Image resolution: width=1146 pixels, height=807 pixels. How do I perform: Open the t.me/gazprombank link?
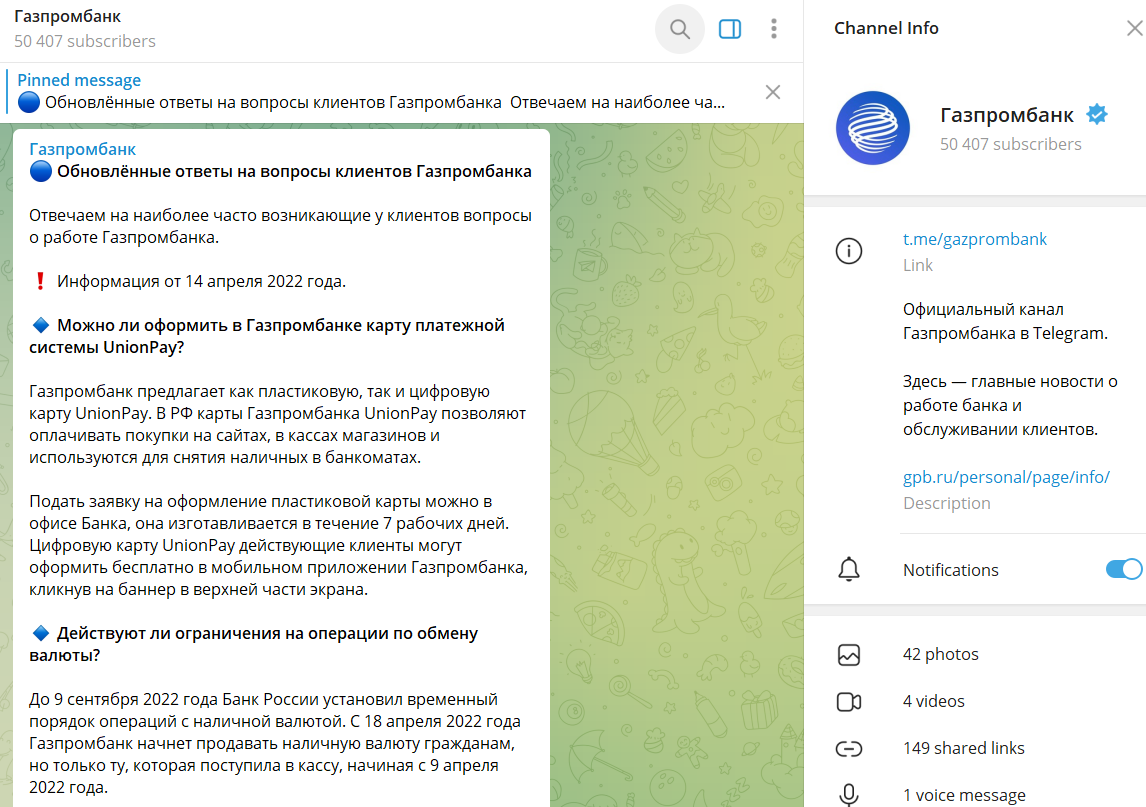coord(974,239)
